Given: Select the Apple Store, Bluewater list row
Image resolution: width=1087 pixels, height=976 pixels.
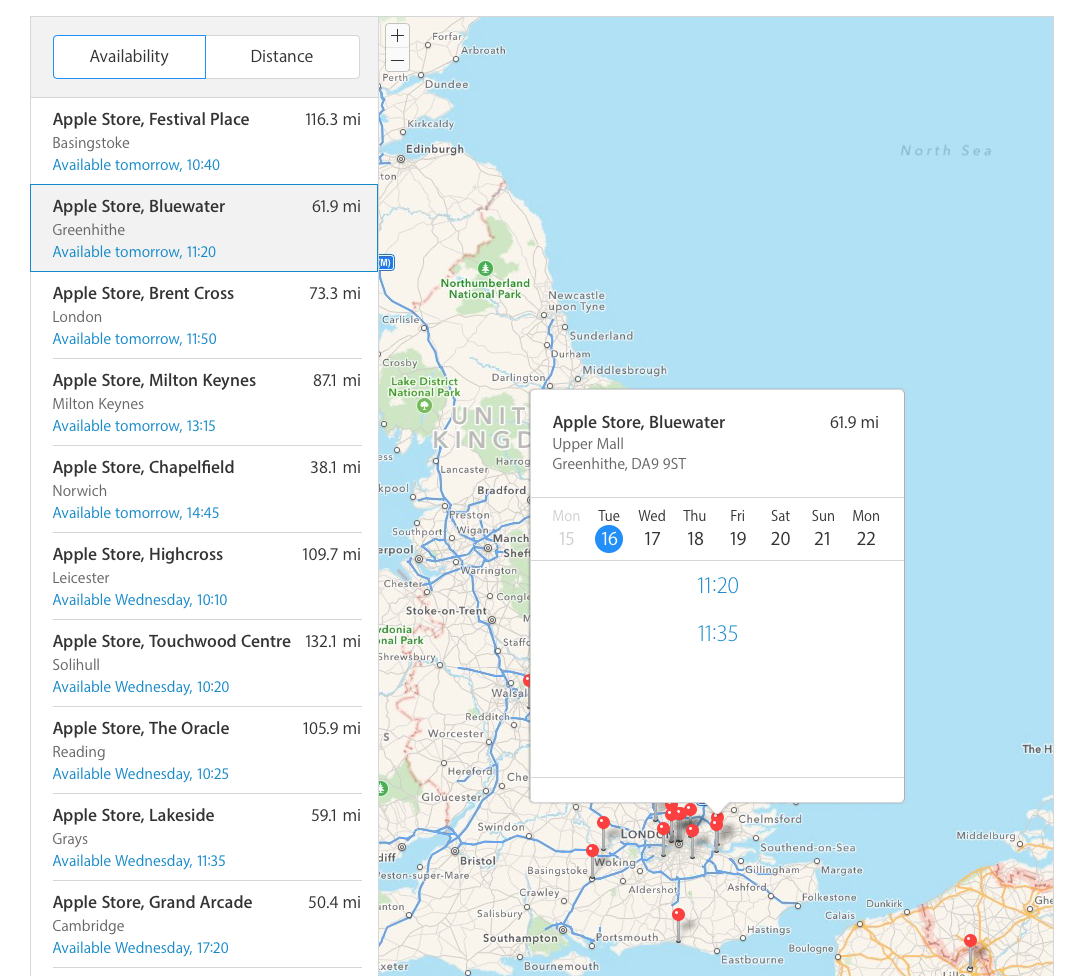Looking at the screenshot, I should (205, 228).
